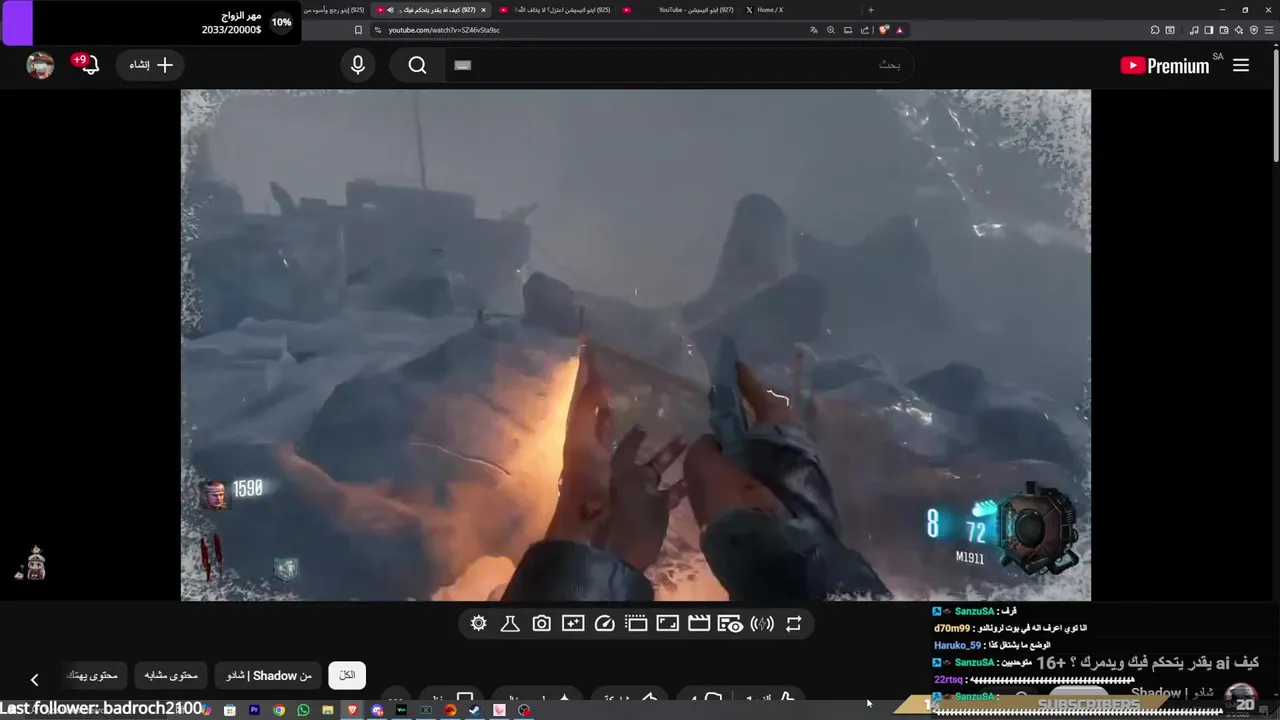The width and height of the screenshot is (1280, 720).
Task: Open the media control music note icon
Action: 1193,30
